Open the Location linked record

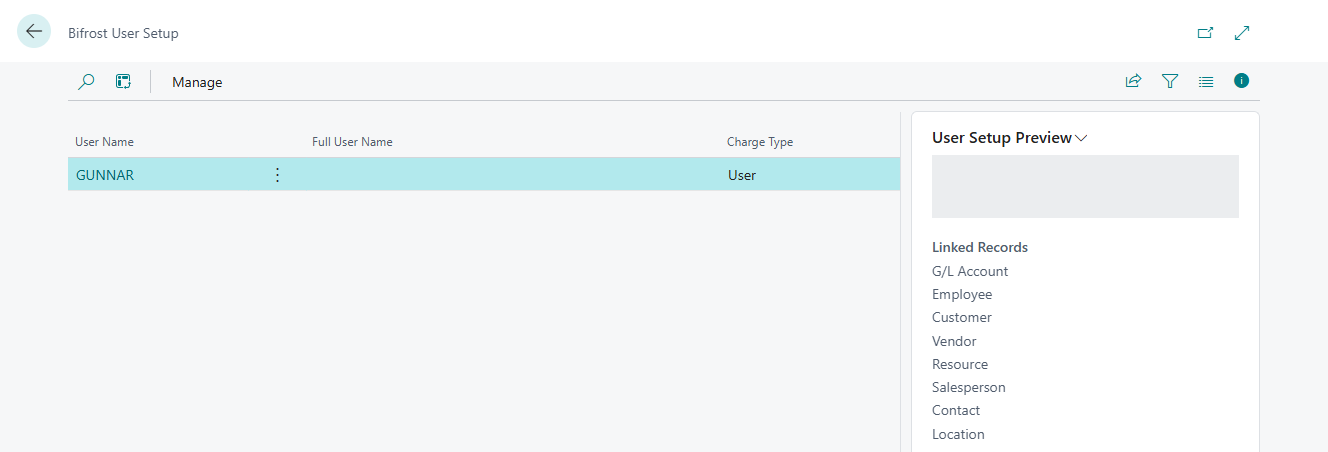point(958,434)
